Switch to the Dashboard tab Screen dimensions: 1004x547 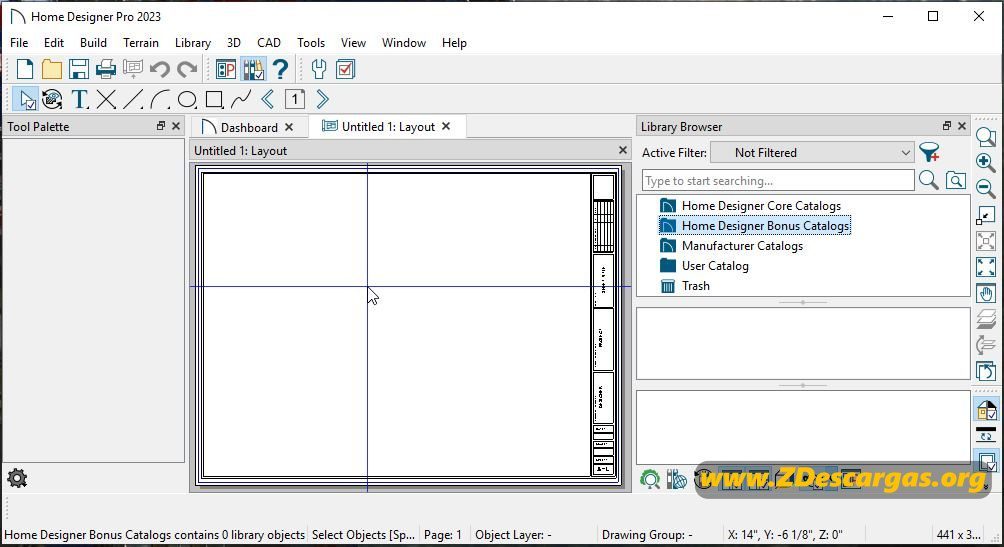coord(249,127)
